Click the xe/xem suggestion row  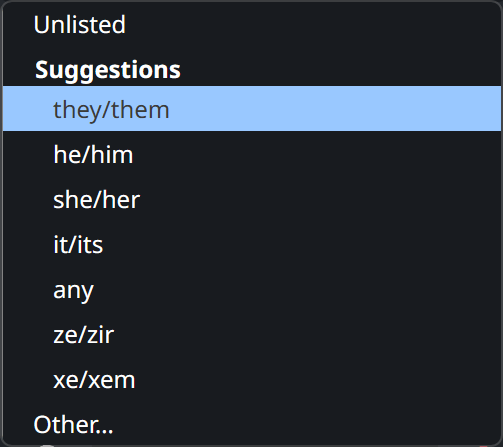[x=252, y=379]
